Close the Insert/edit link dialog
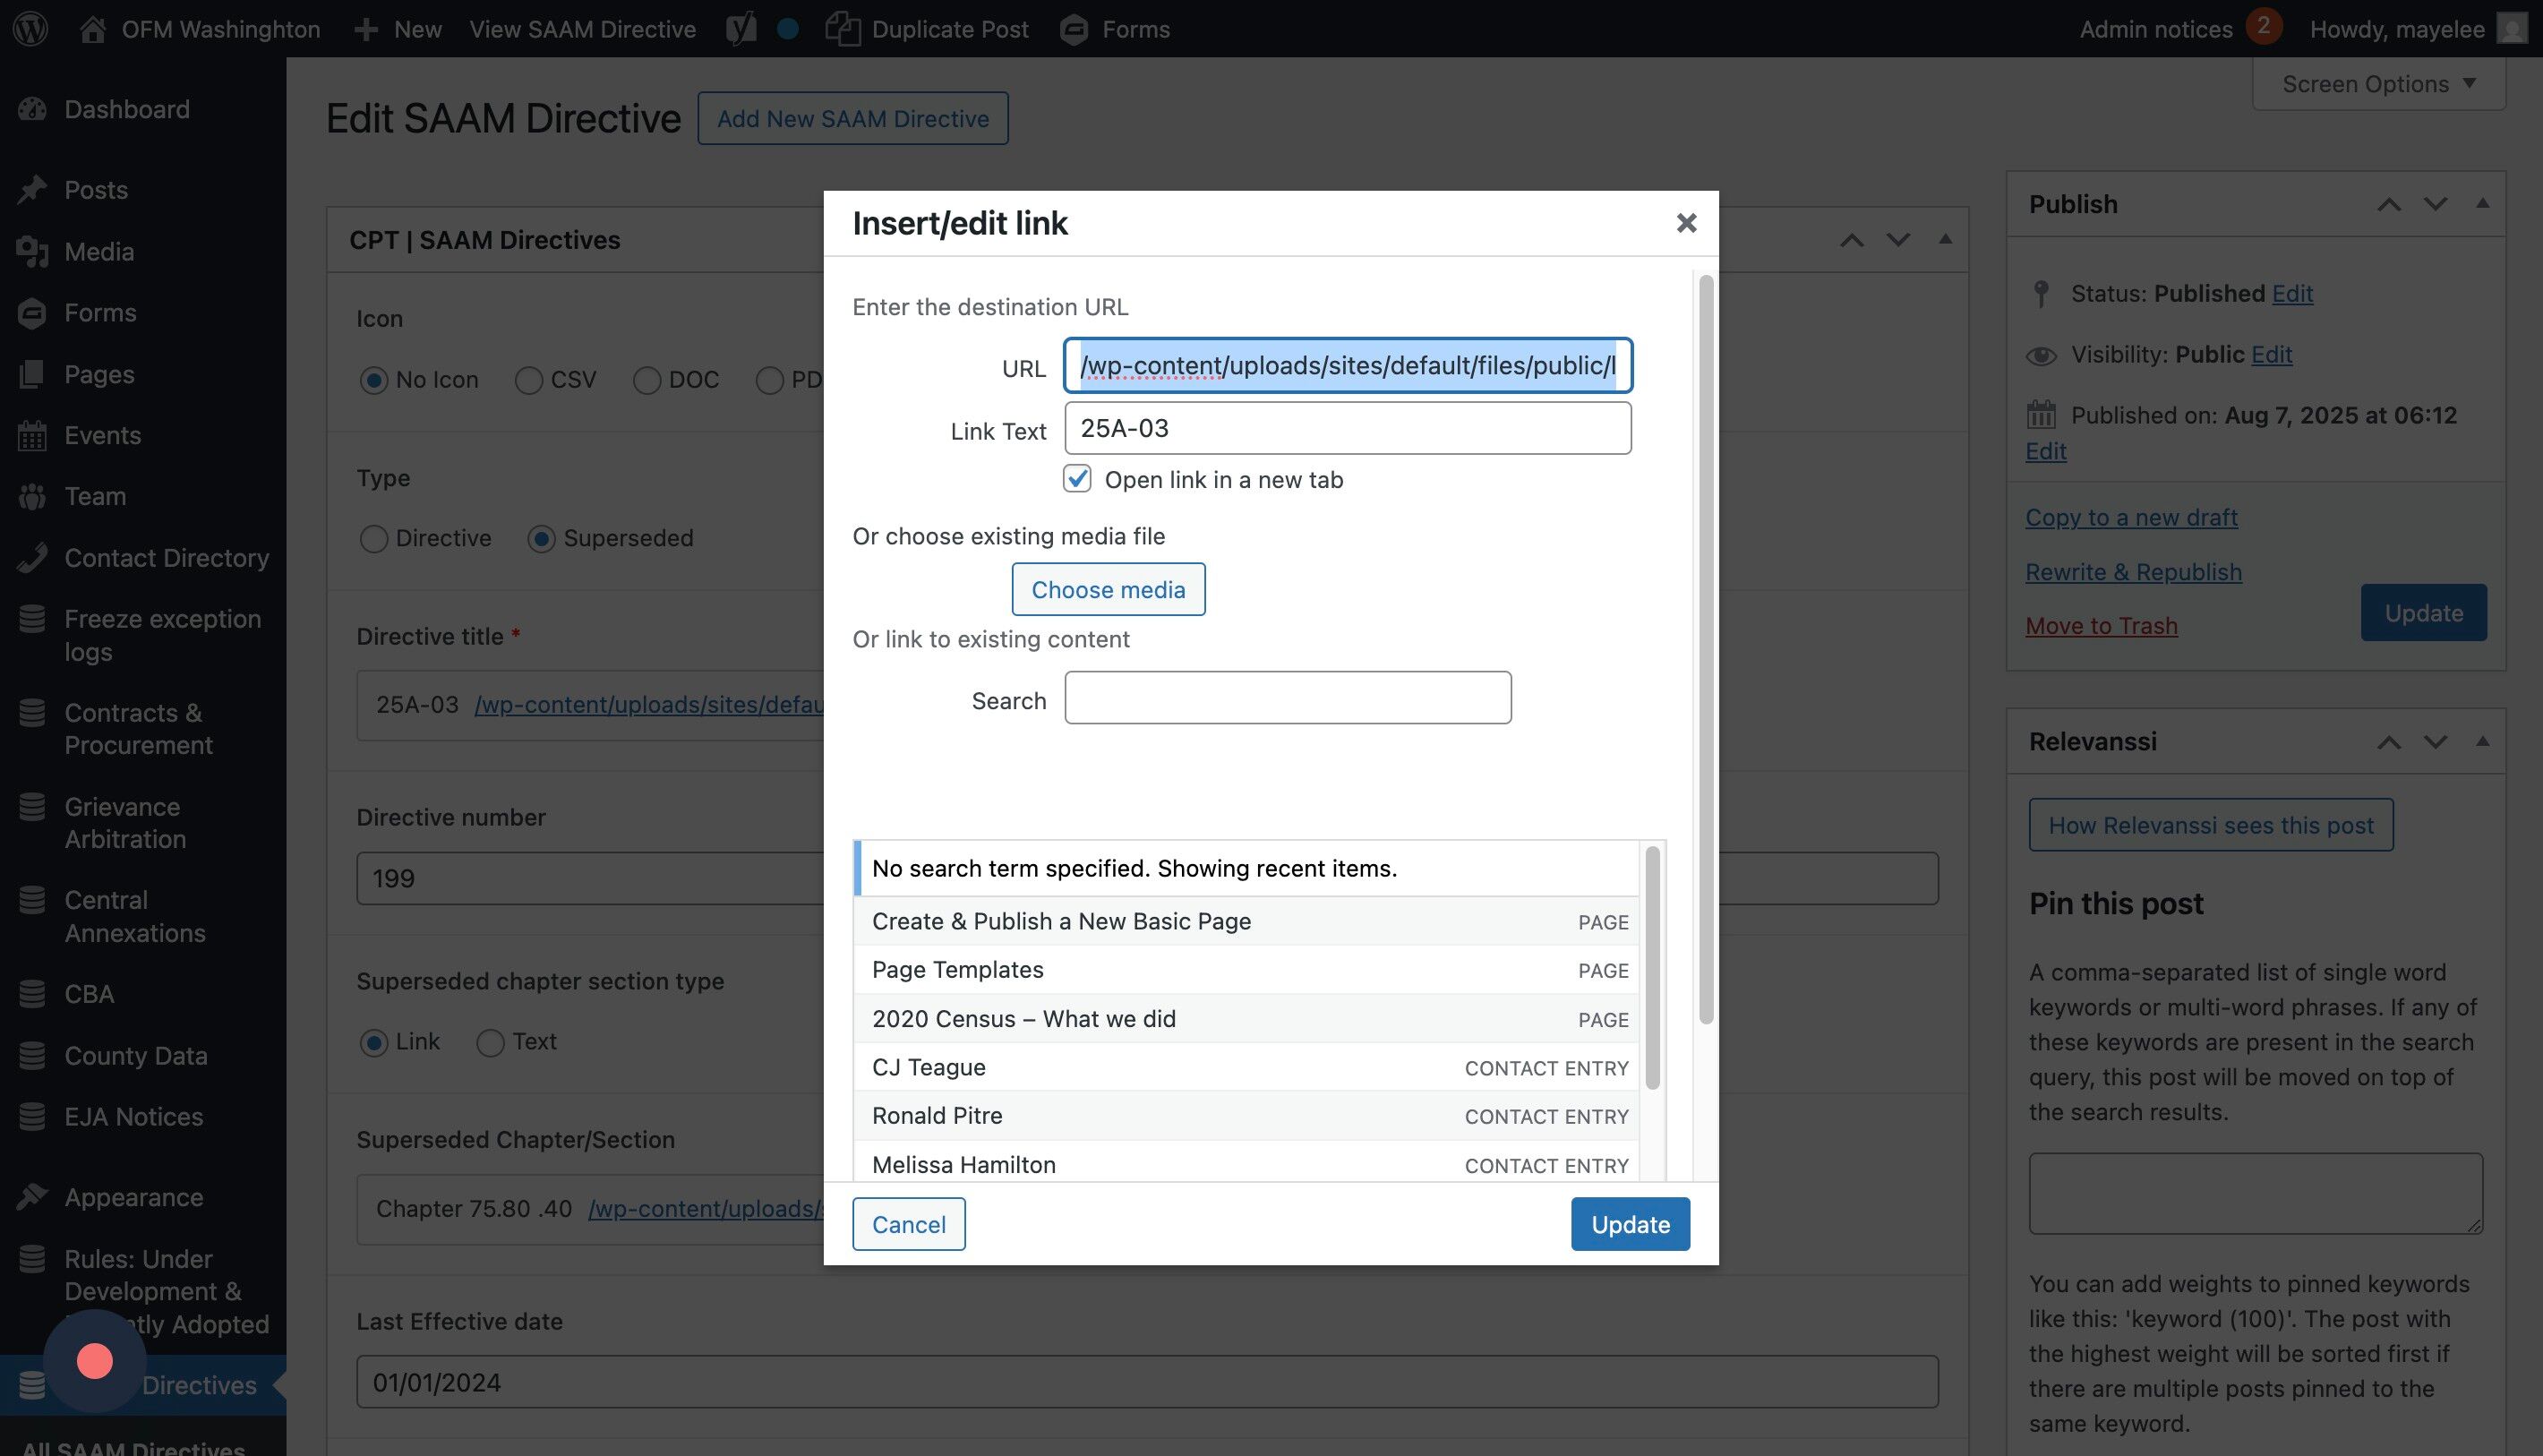2543x1456 pixels. click(x=1686, y=223)
